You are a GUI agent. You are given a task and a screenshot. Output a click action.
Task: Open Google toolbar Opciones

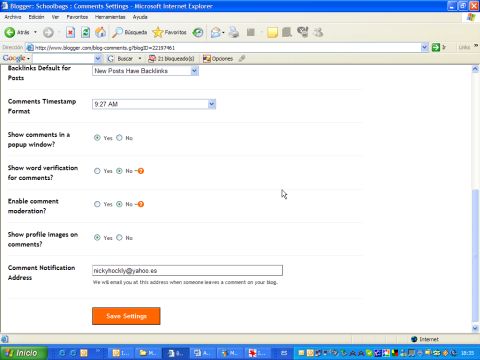pos(218,59)
